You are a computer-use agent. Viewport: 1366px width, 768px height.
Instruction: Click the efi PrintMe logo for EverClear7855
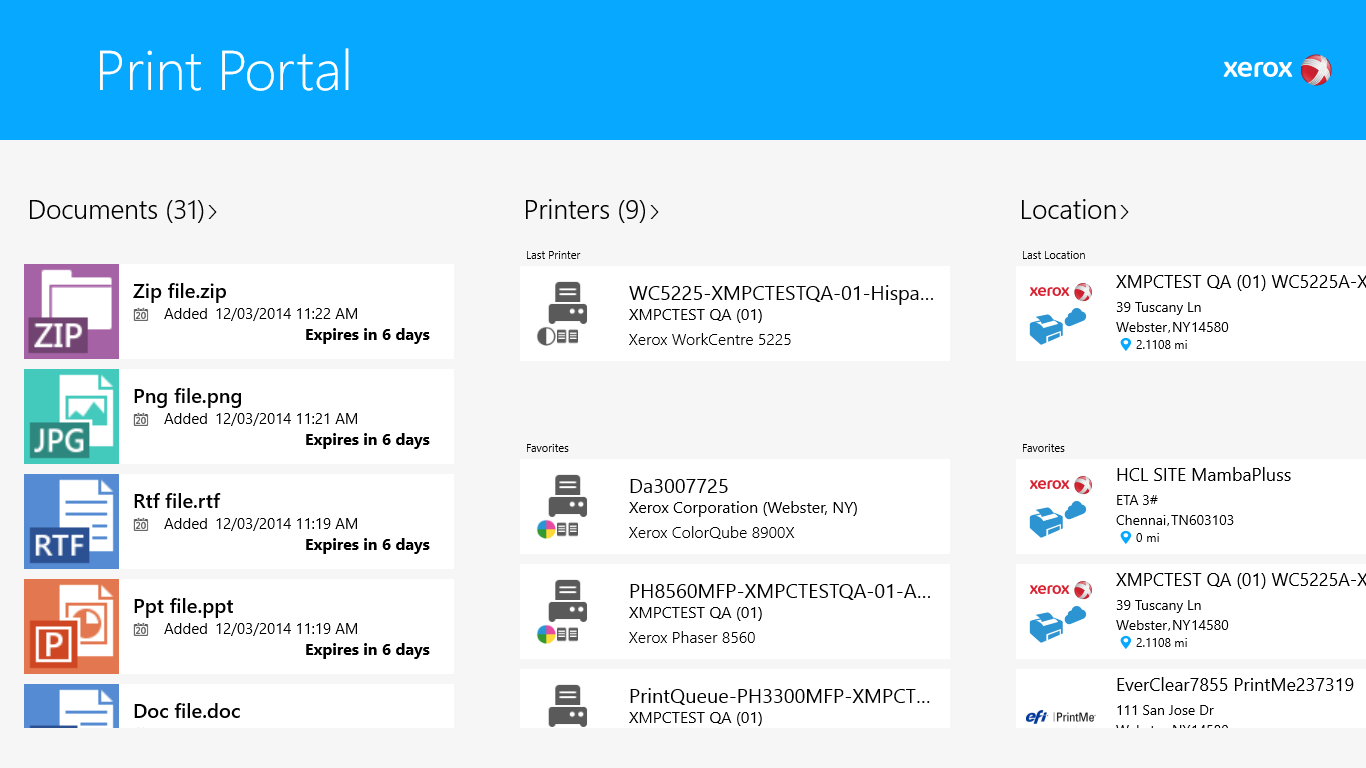click(x=1059, y=716)
